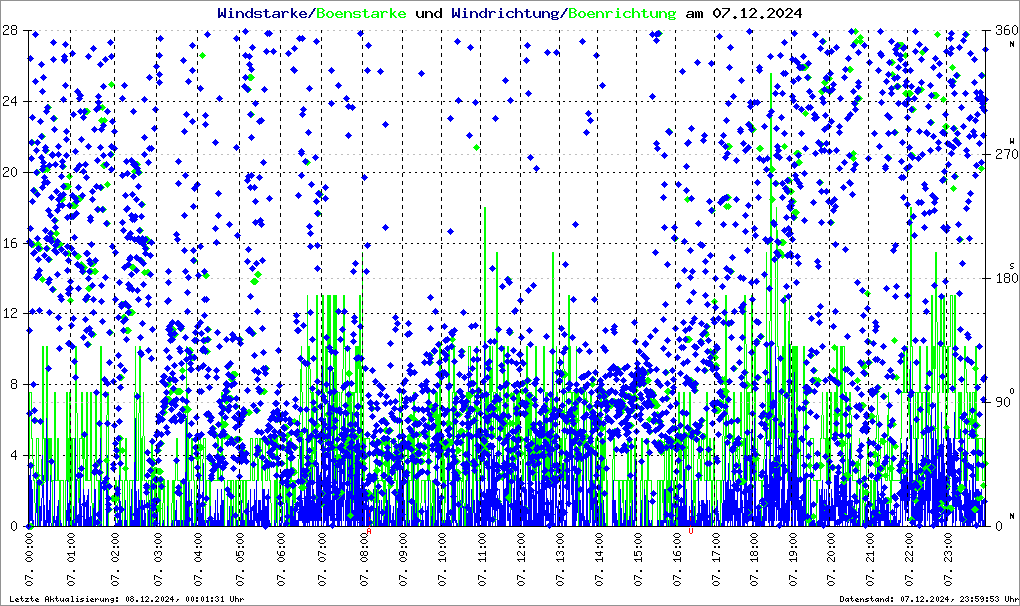
Task: Click time label '07. 11:00'
Action: click(482, 559)
